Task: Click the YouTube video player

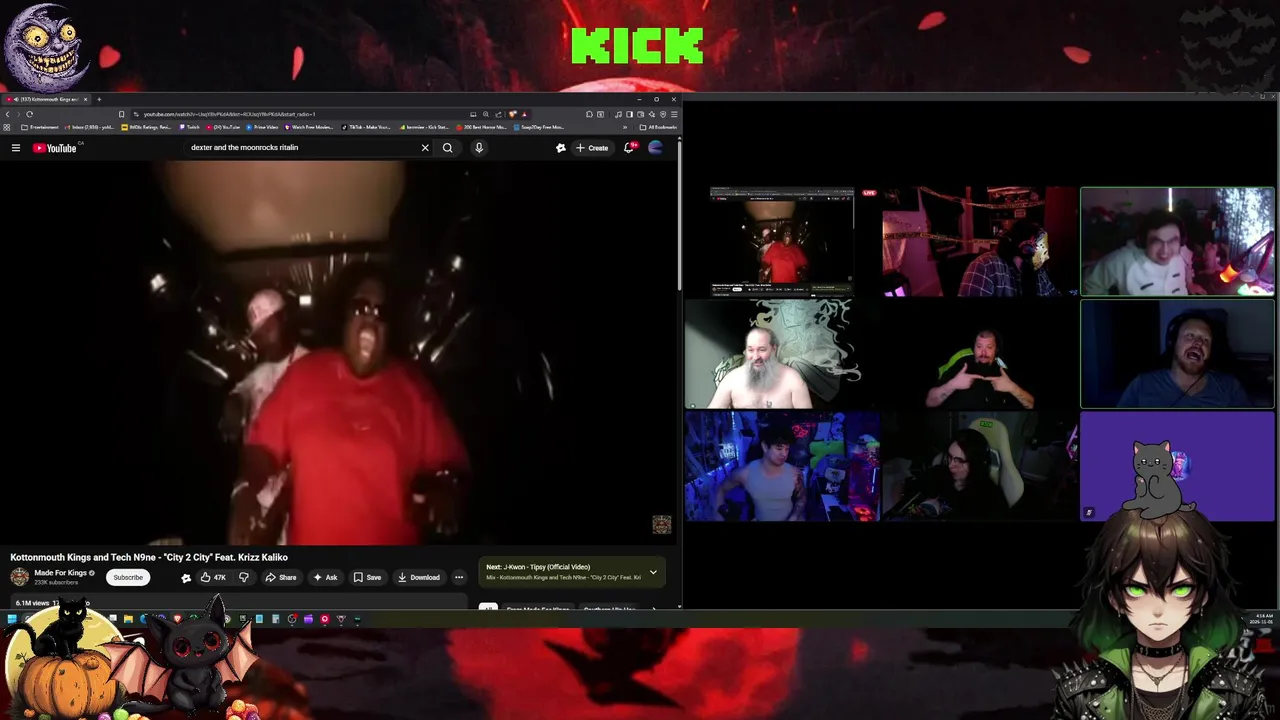Action: coord(338,352)
